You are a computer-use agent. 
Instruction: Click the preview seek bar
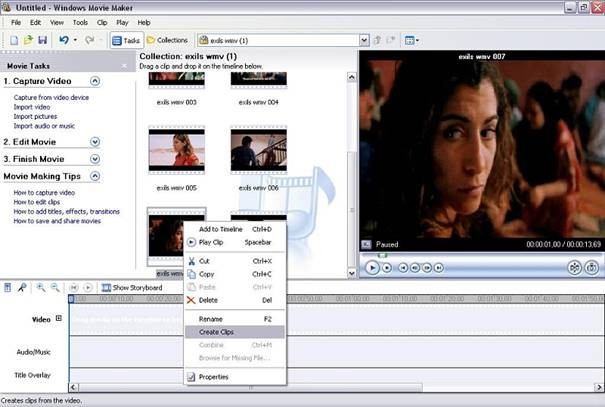[x=481, y=255]
